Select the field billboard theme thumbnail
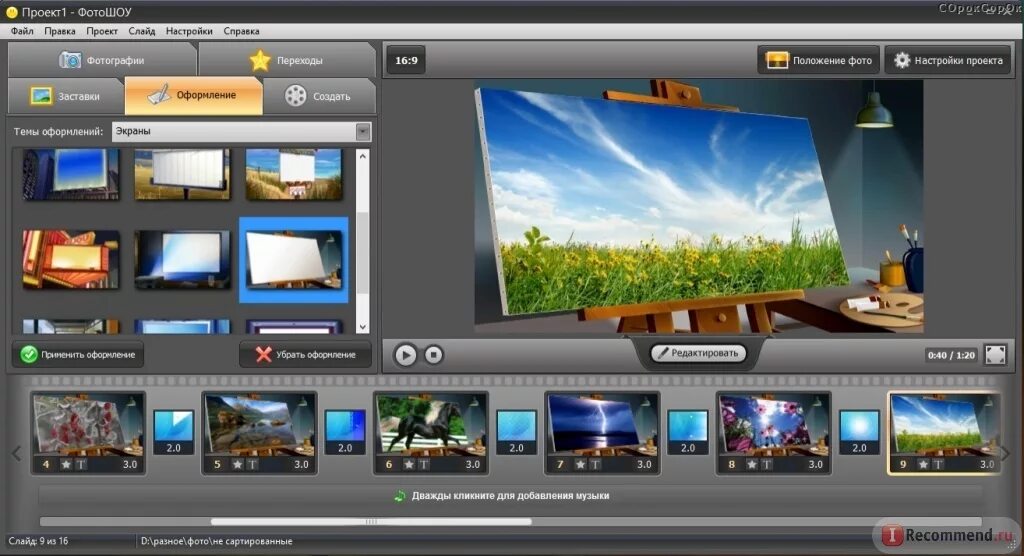The image size is (1024, 556). (294, 174)
